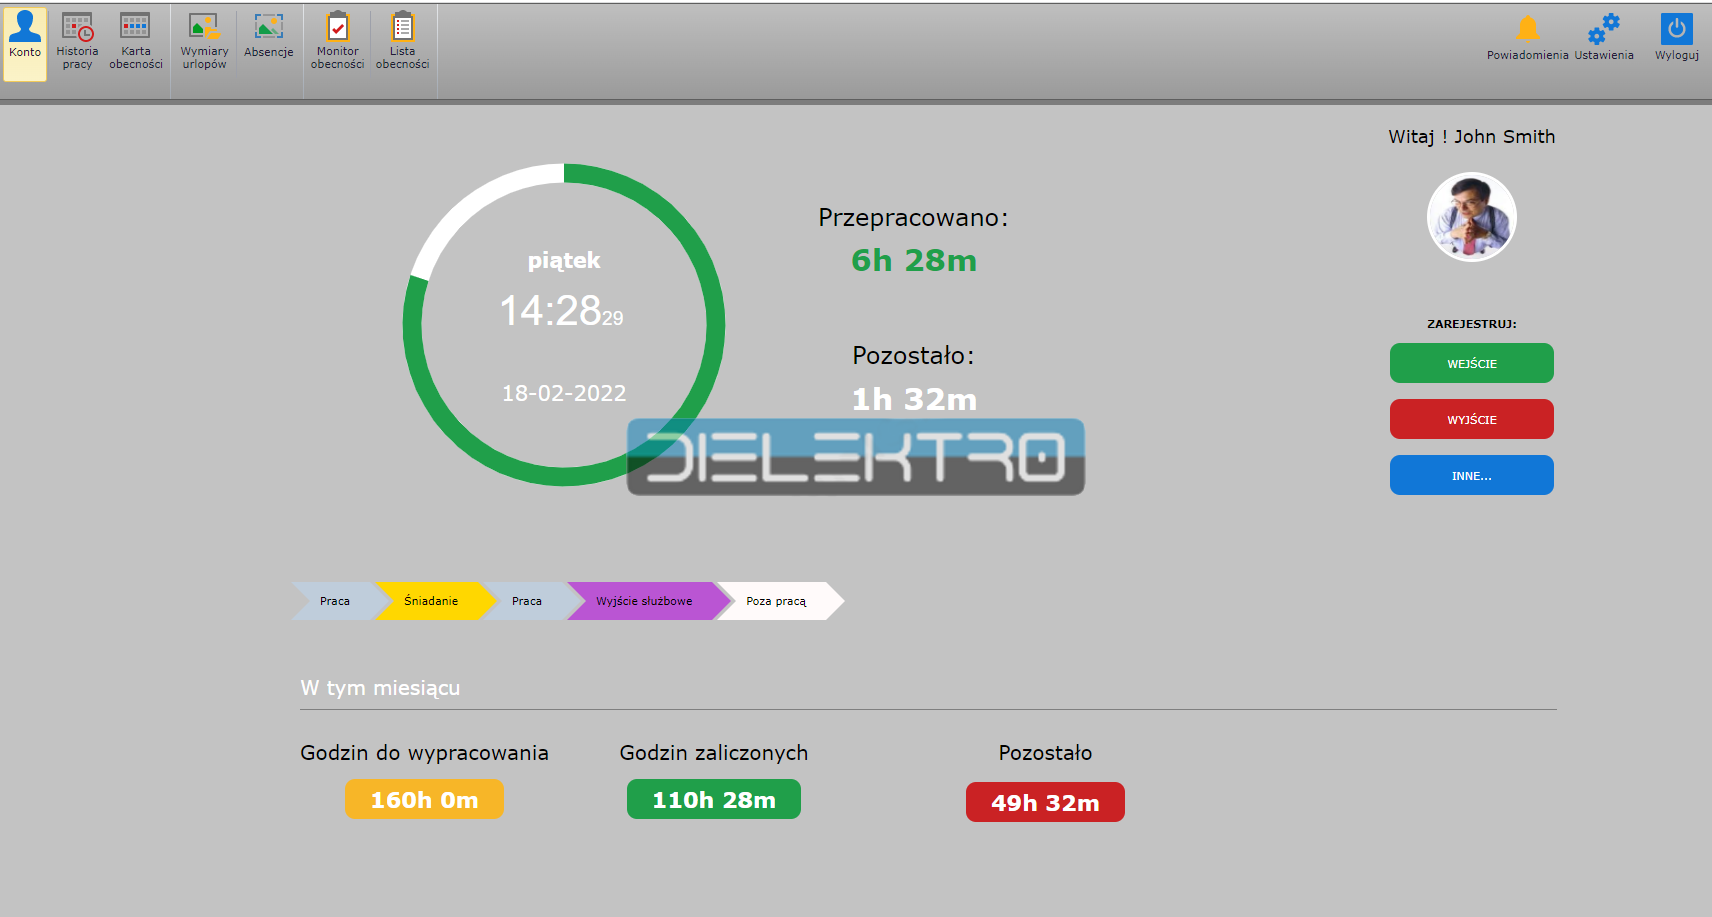Open Ustawienia settings gears
The image size is (1712, 917).
coord(1604,38)
